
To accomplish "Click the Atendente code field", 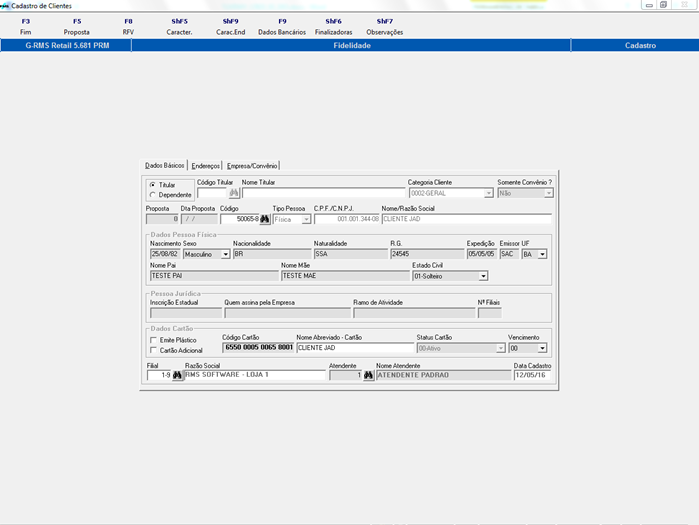I will 346,375.
